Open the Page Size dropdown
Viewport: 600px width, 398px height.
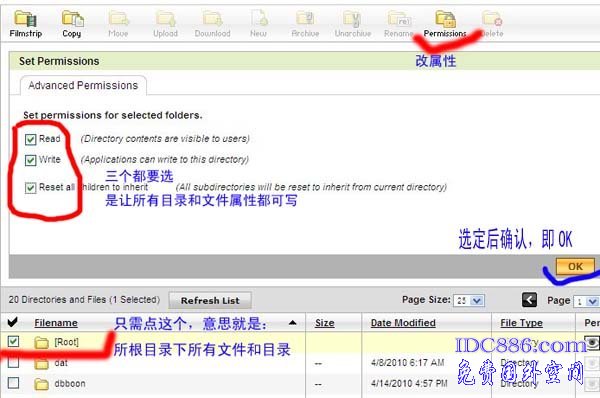tap(469, 301)
